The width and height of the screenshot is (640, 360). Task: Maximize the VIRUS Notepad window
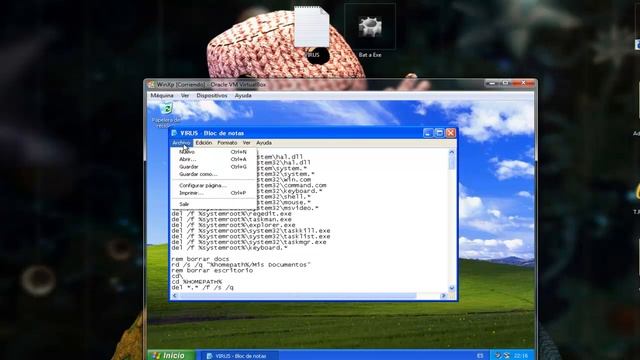tap(439, 133)
